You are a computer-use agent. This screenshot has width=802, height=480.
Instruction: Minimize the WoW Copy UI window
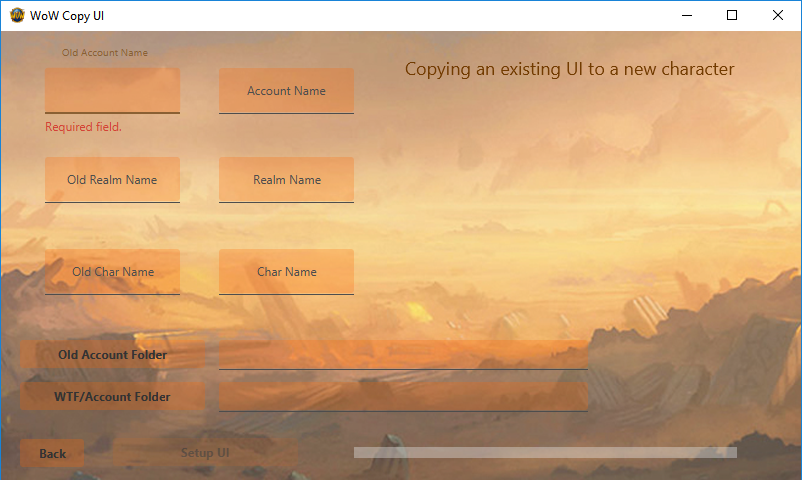point(687,15)
